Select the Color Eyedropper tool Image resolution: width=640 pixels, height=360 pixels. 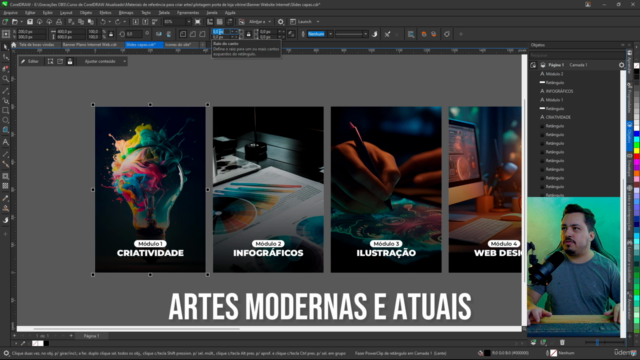pyautogui.click(x=5, y=198)
